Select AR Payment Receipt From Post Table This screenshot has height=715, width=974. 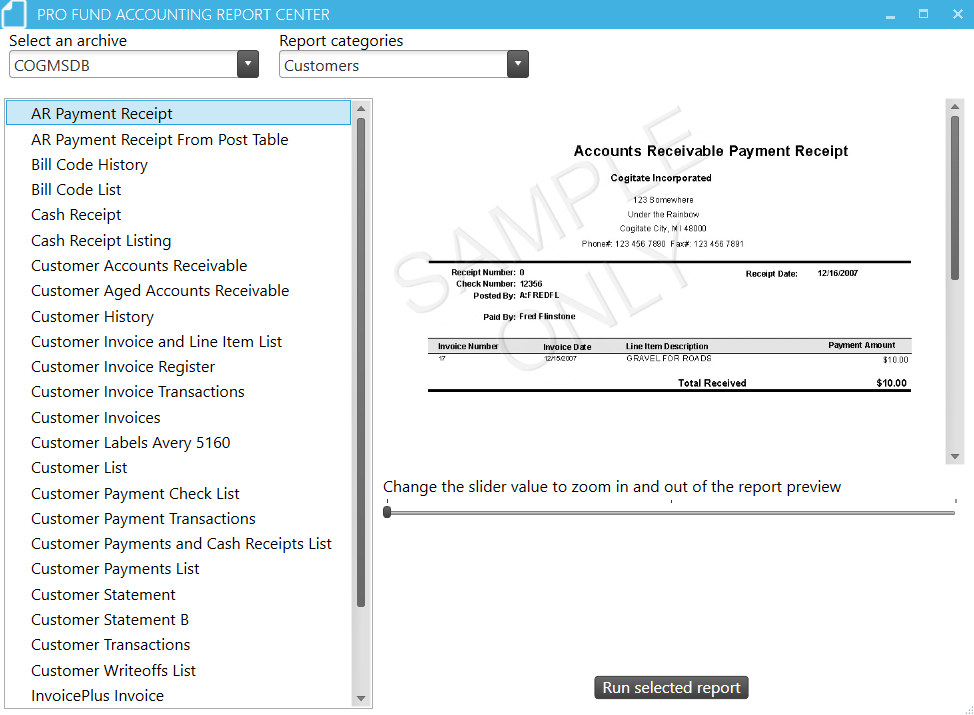[x=160, y=140]
